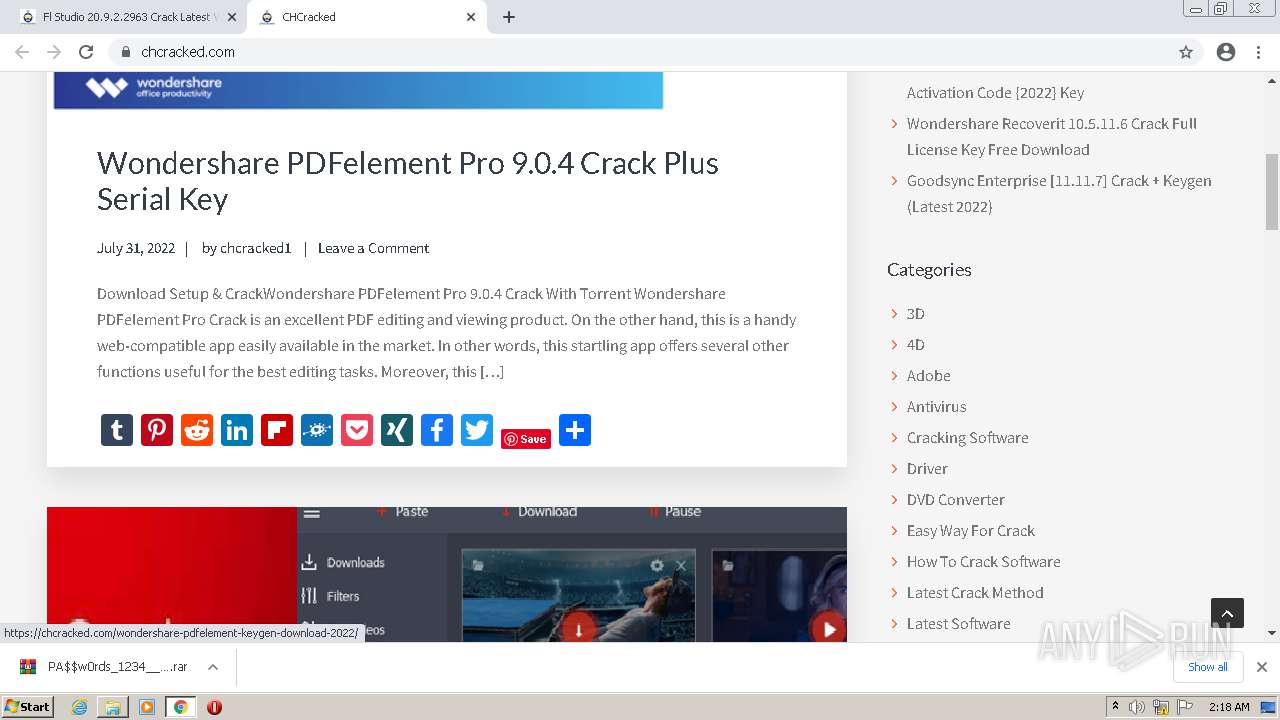Open the Antivirus category
Image resolution: width=1280 pixels, height=720 pixels.
click(x=937, y=407)
